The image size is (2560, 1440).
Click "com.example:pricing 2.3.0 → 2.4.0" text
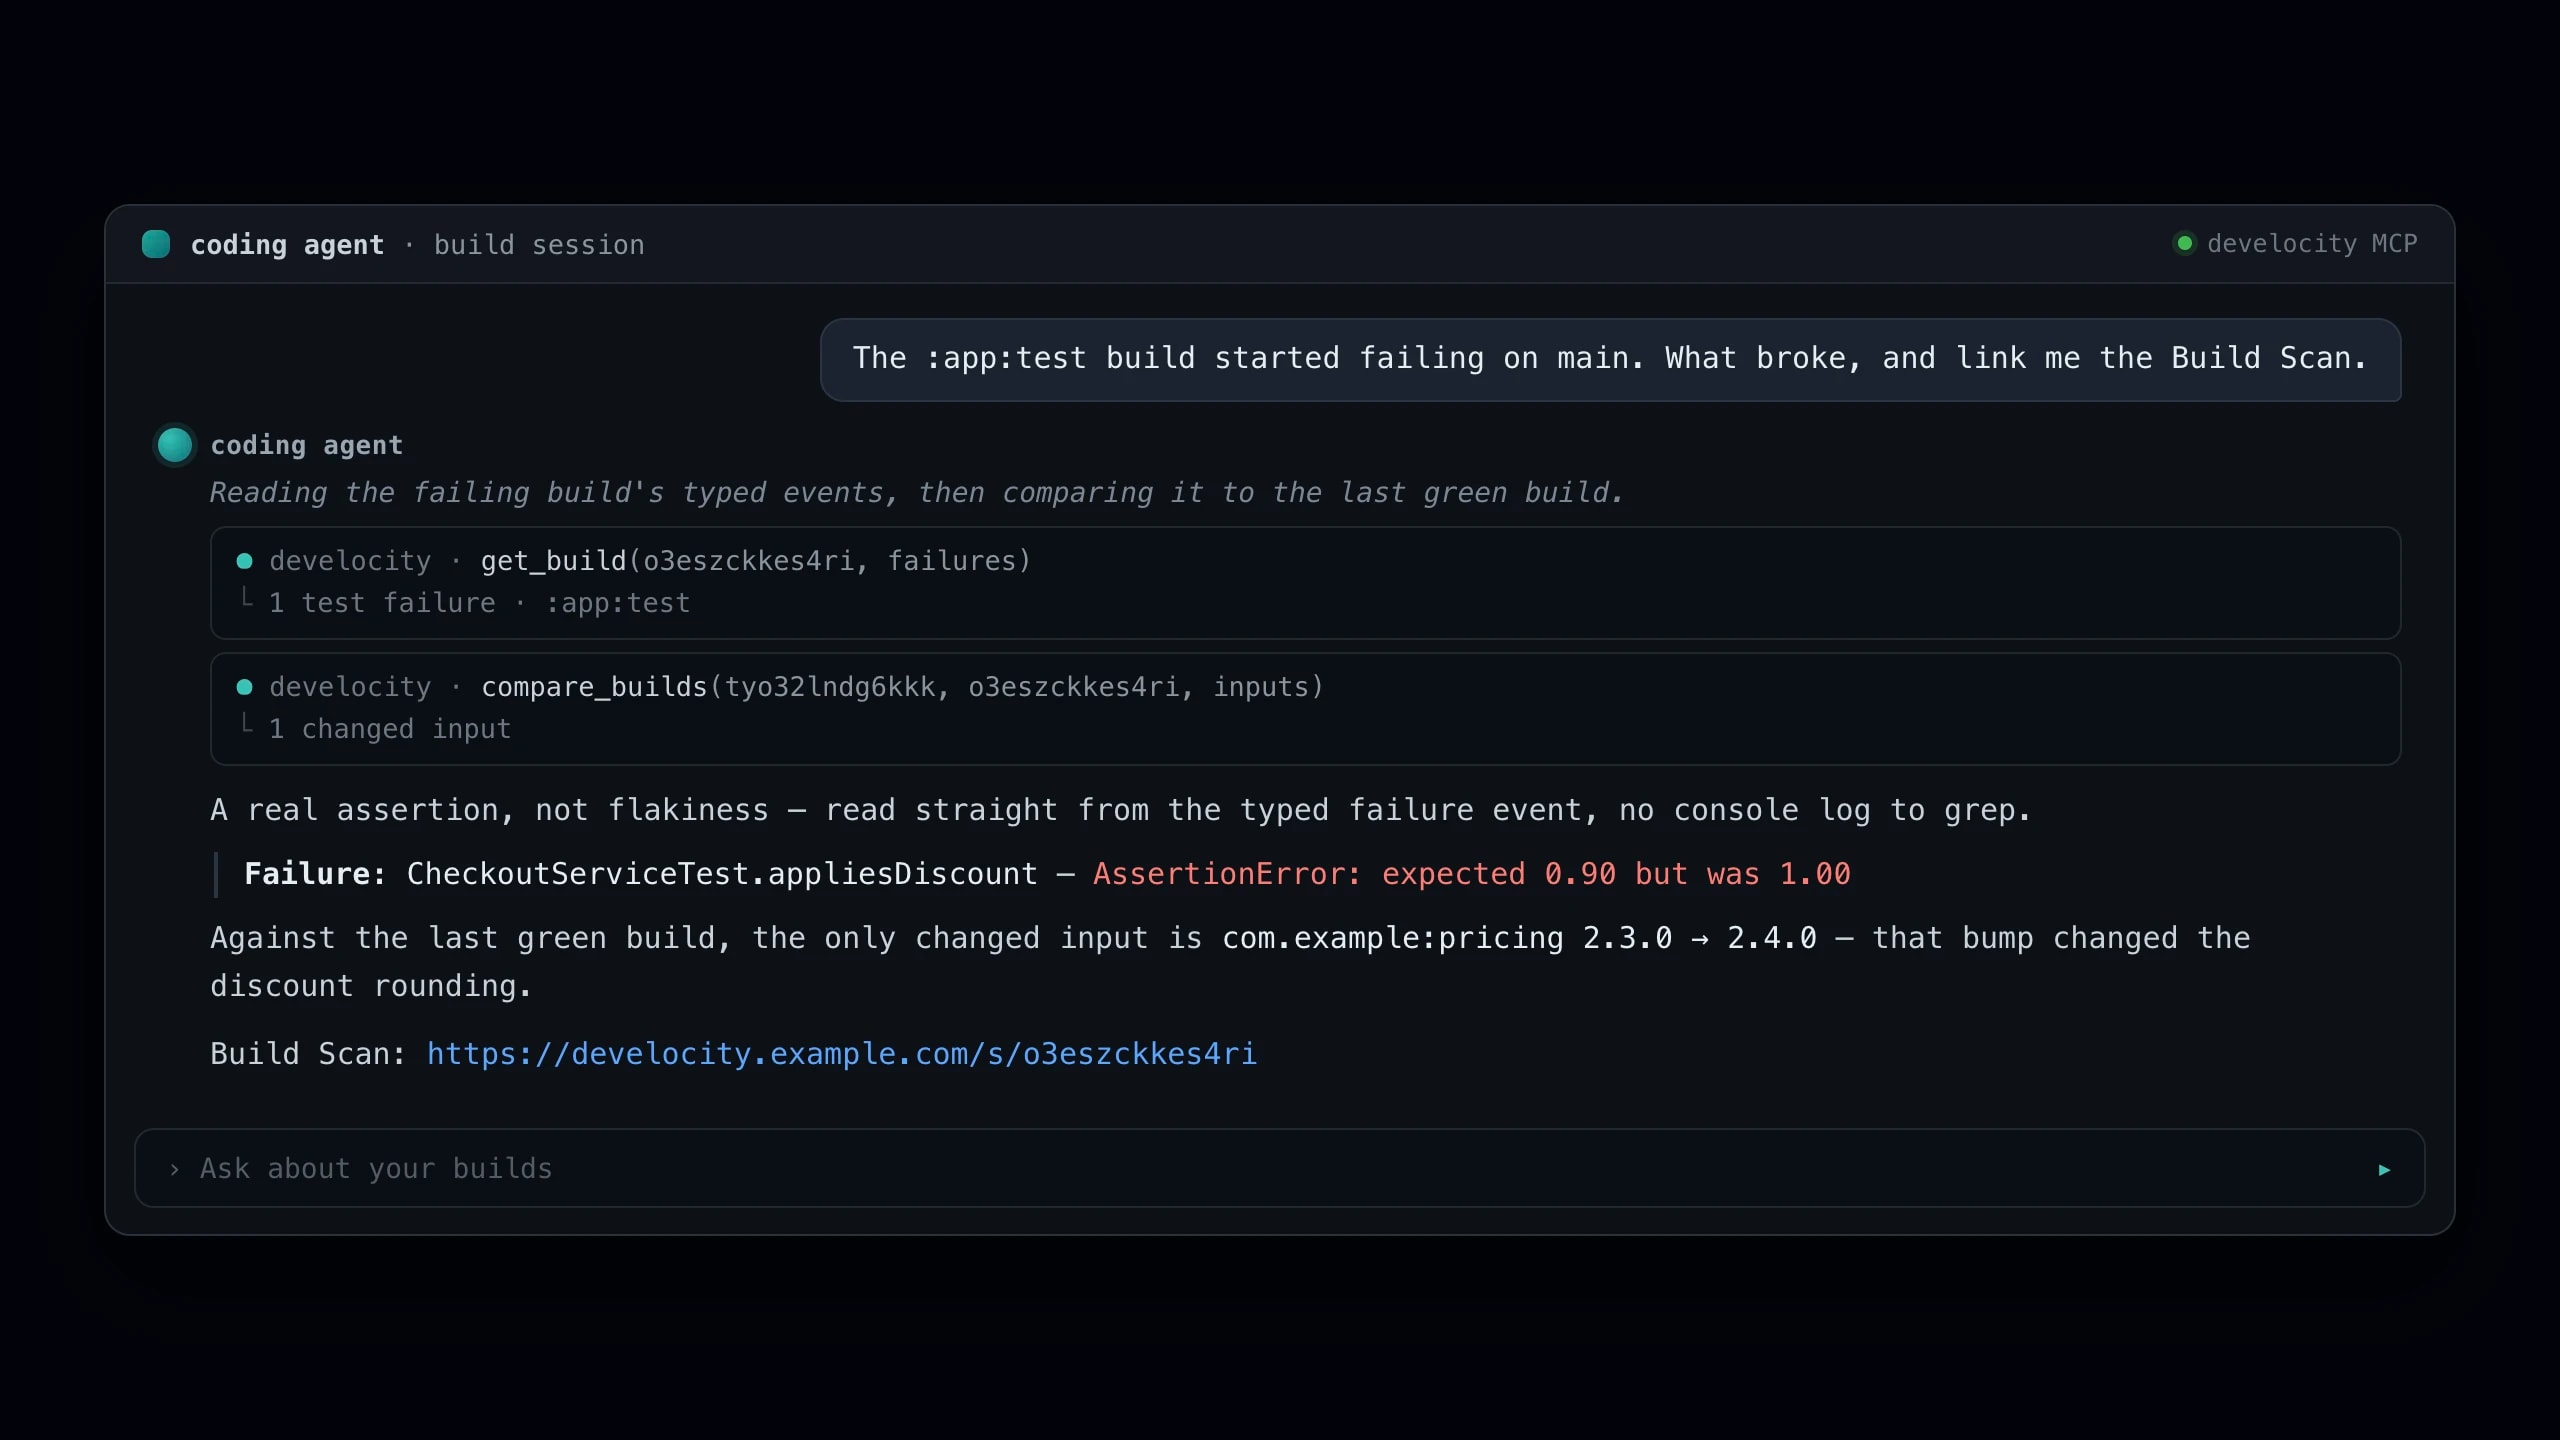click(x=1519, y=938)
